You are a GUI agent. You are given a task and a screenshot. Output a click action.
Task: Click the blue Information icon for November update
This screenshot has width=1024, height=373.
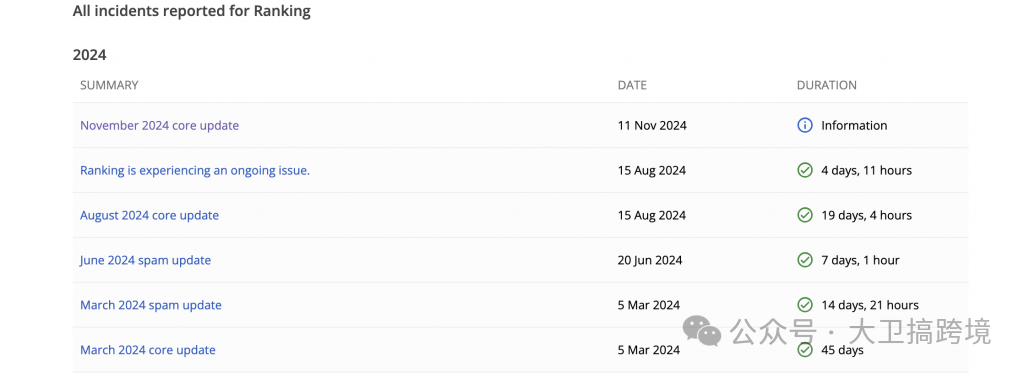[x=805, y=125]
